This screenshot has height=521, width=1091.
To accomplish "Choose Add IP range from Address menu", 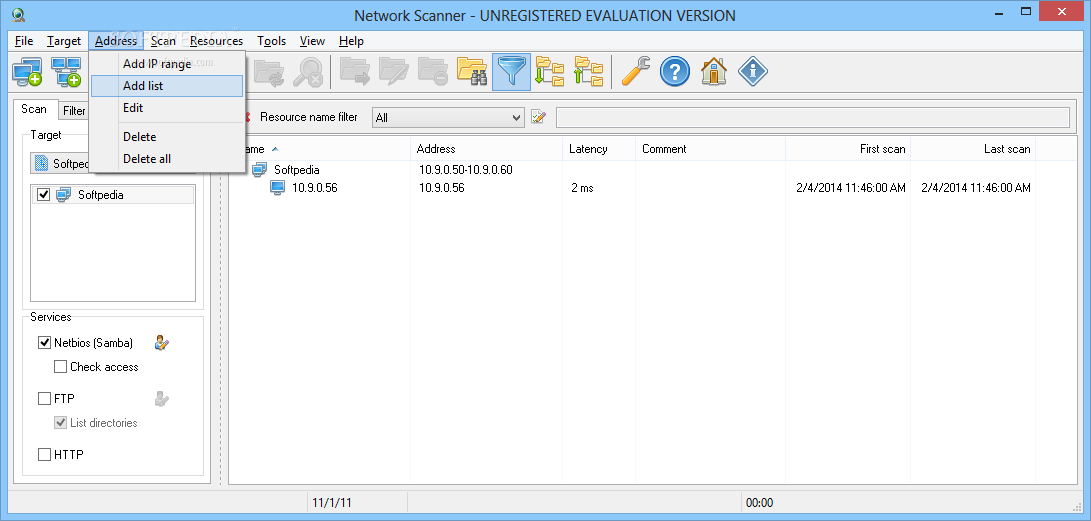I will click(x=167, y=64).
